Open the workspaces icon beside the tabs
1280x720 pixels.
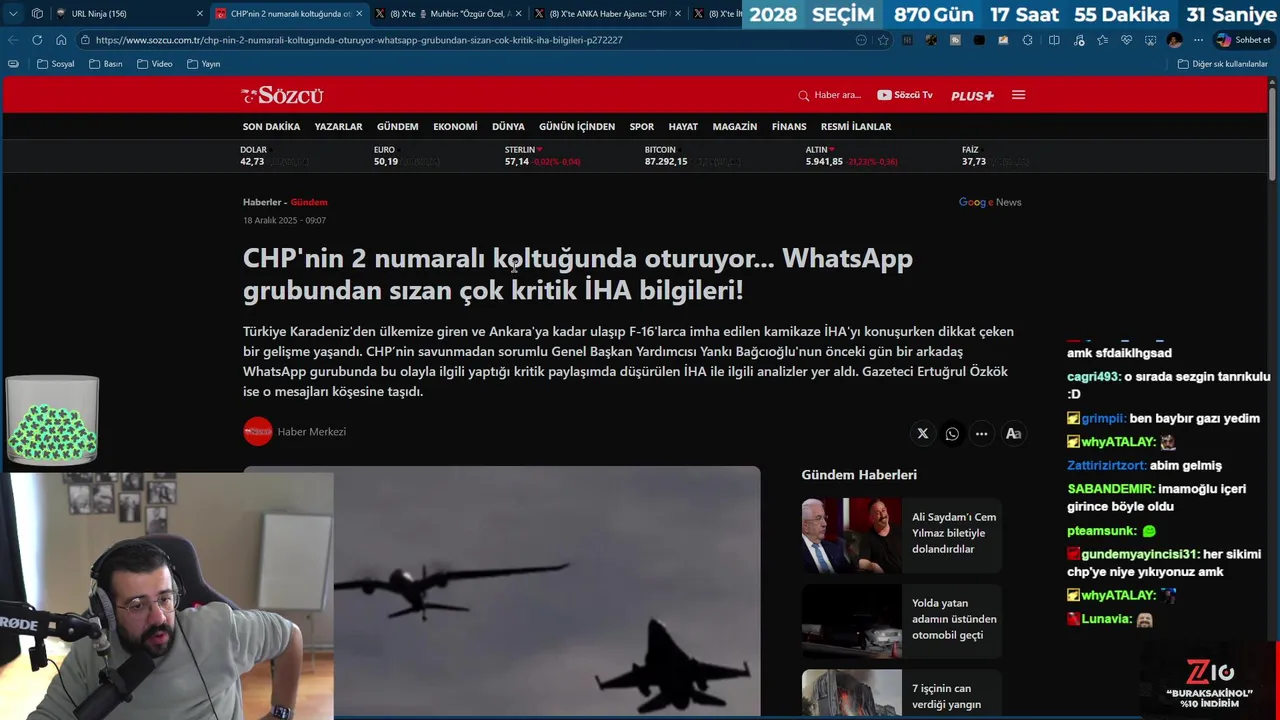[37, 14]
